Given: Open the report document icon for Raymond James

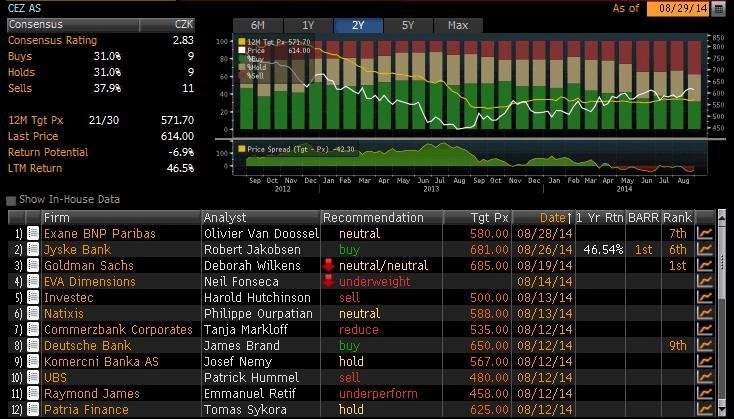Looking at the screenshot, I should (33, 393).
